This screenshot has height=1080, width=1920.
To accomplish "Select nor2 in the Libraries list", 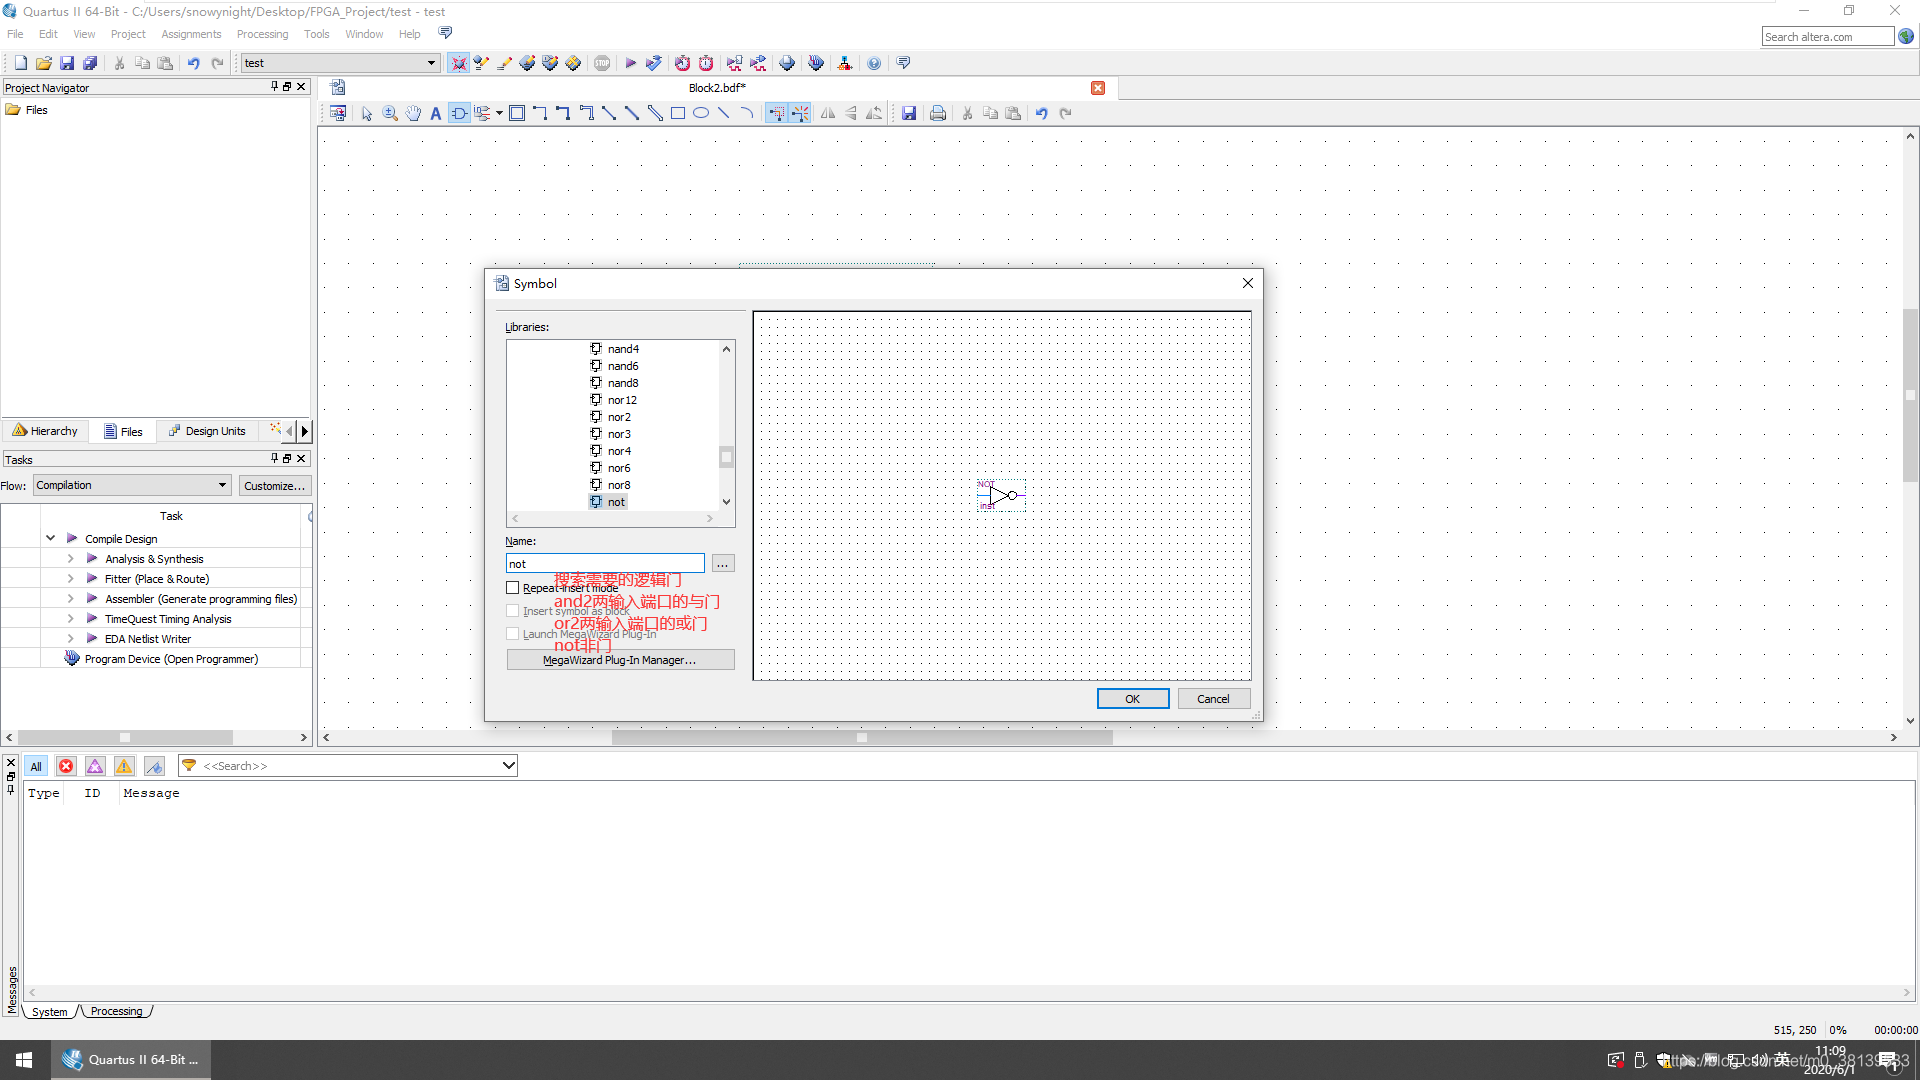I will (x=619, y=417).
